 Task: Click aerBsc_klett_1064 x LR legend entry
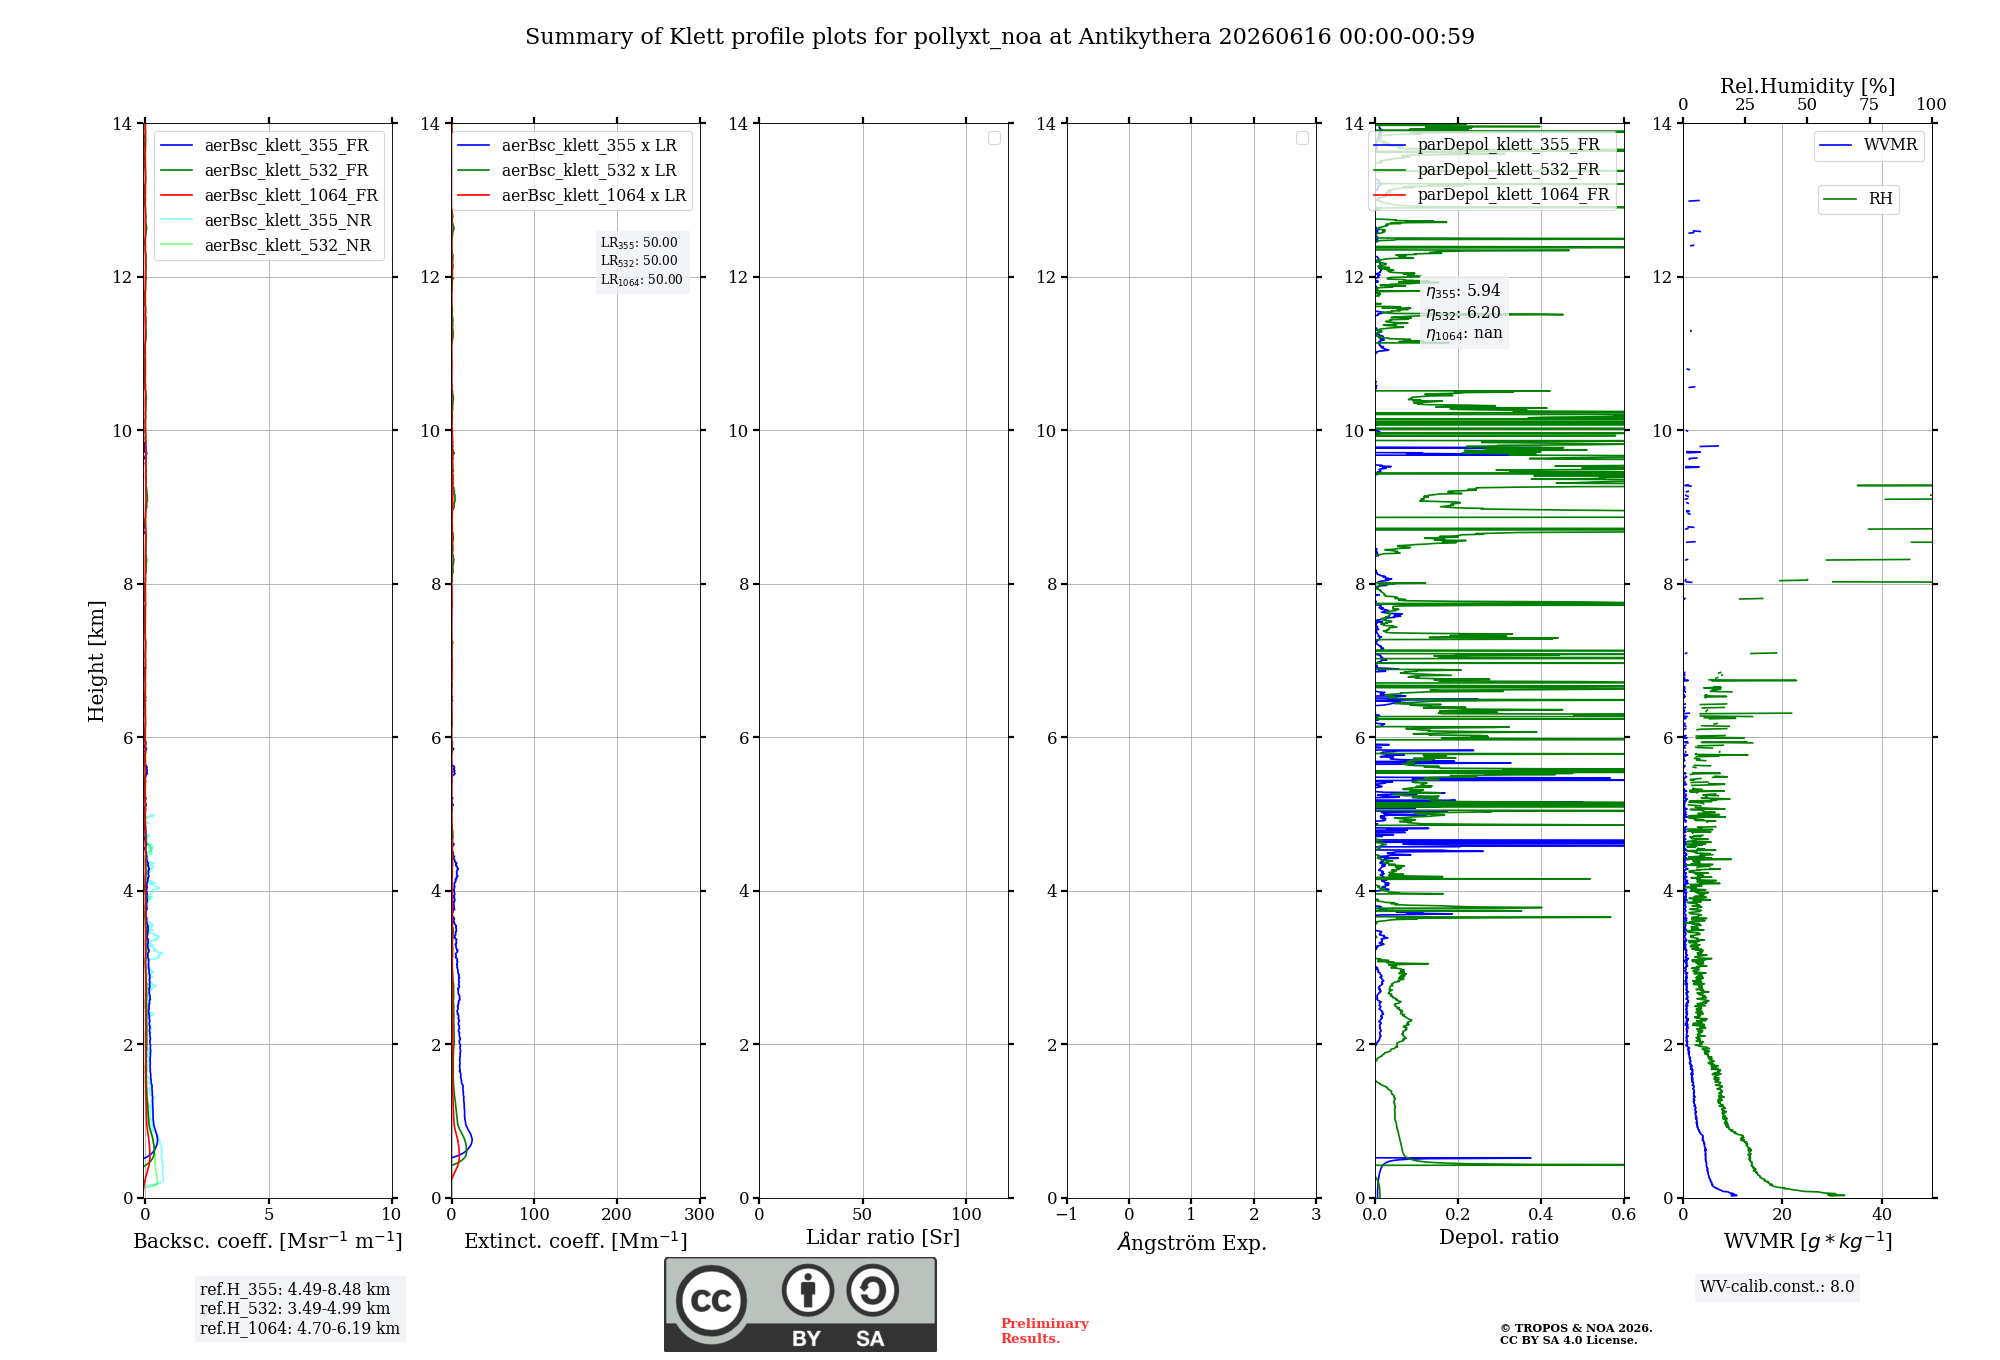click(x=571, y=196)
